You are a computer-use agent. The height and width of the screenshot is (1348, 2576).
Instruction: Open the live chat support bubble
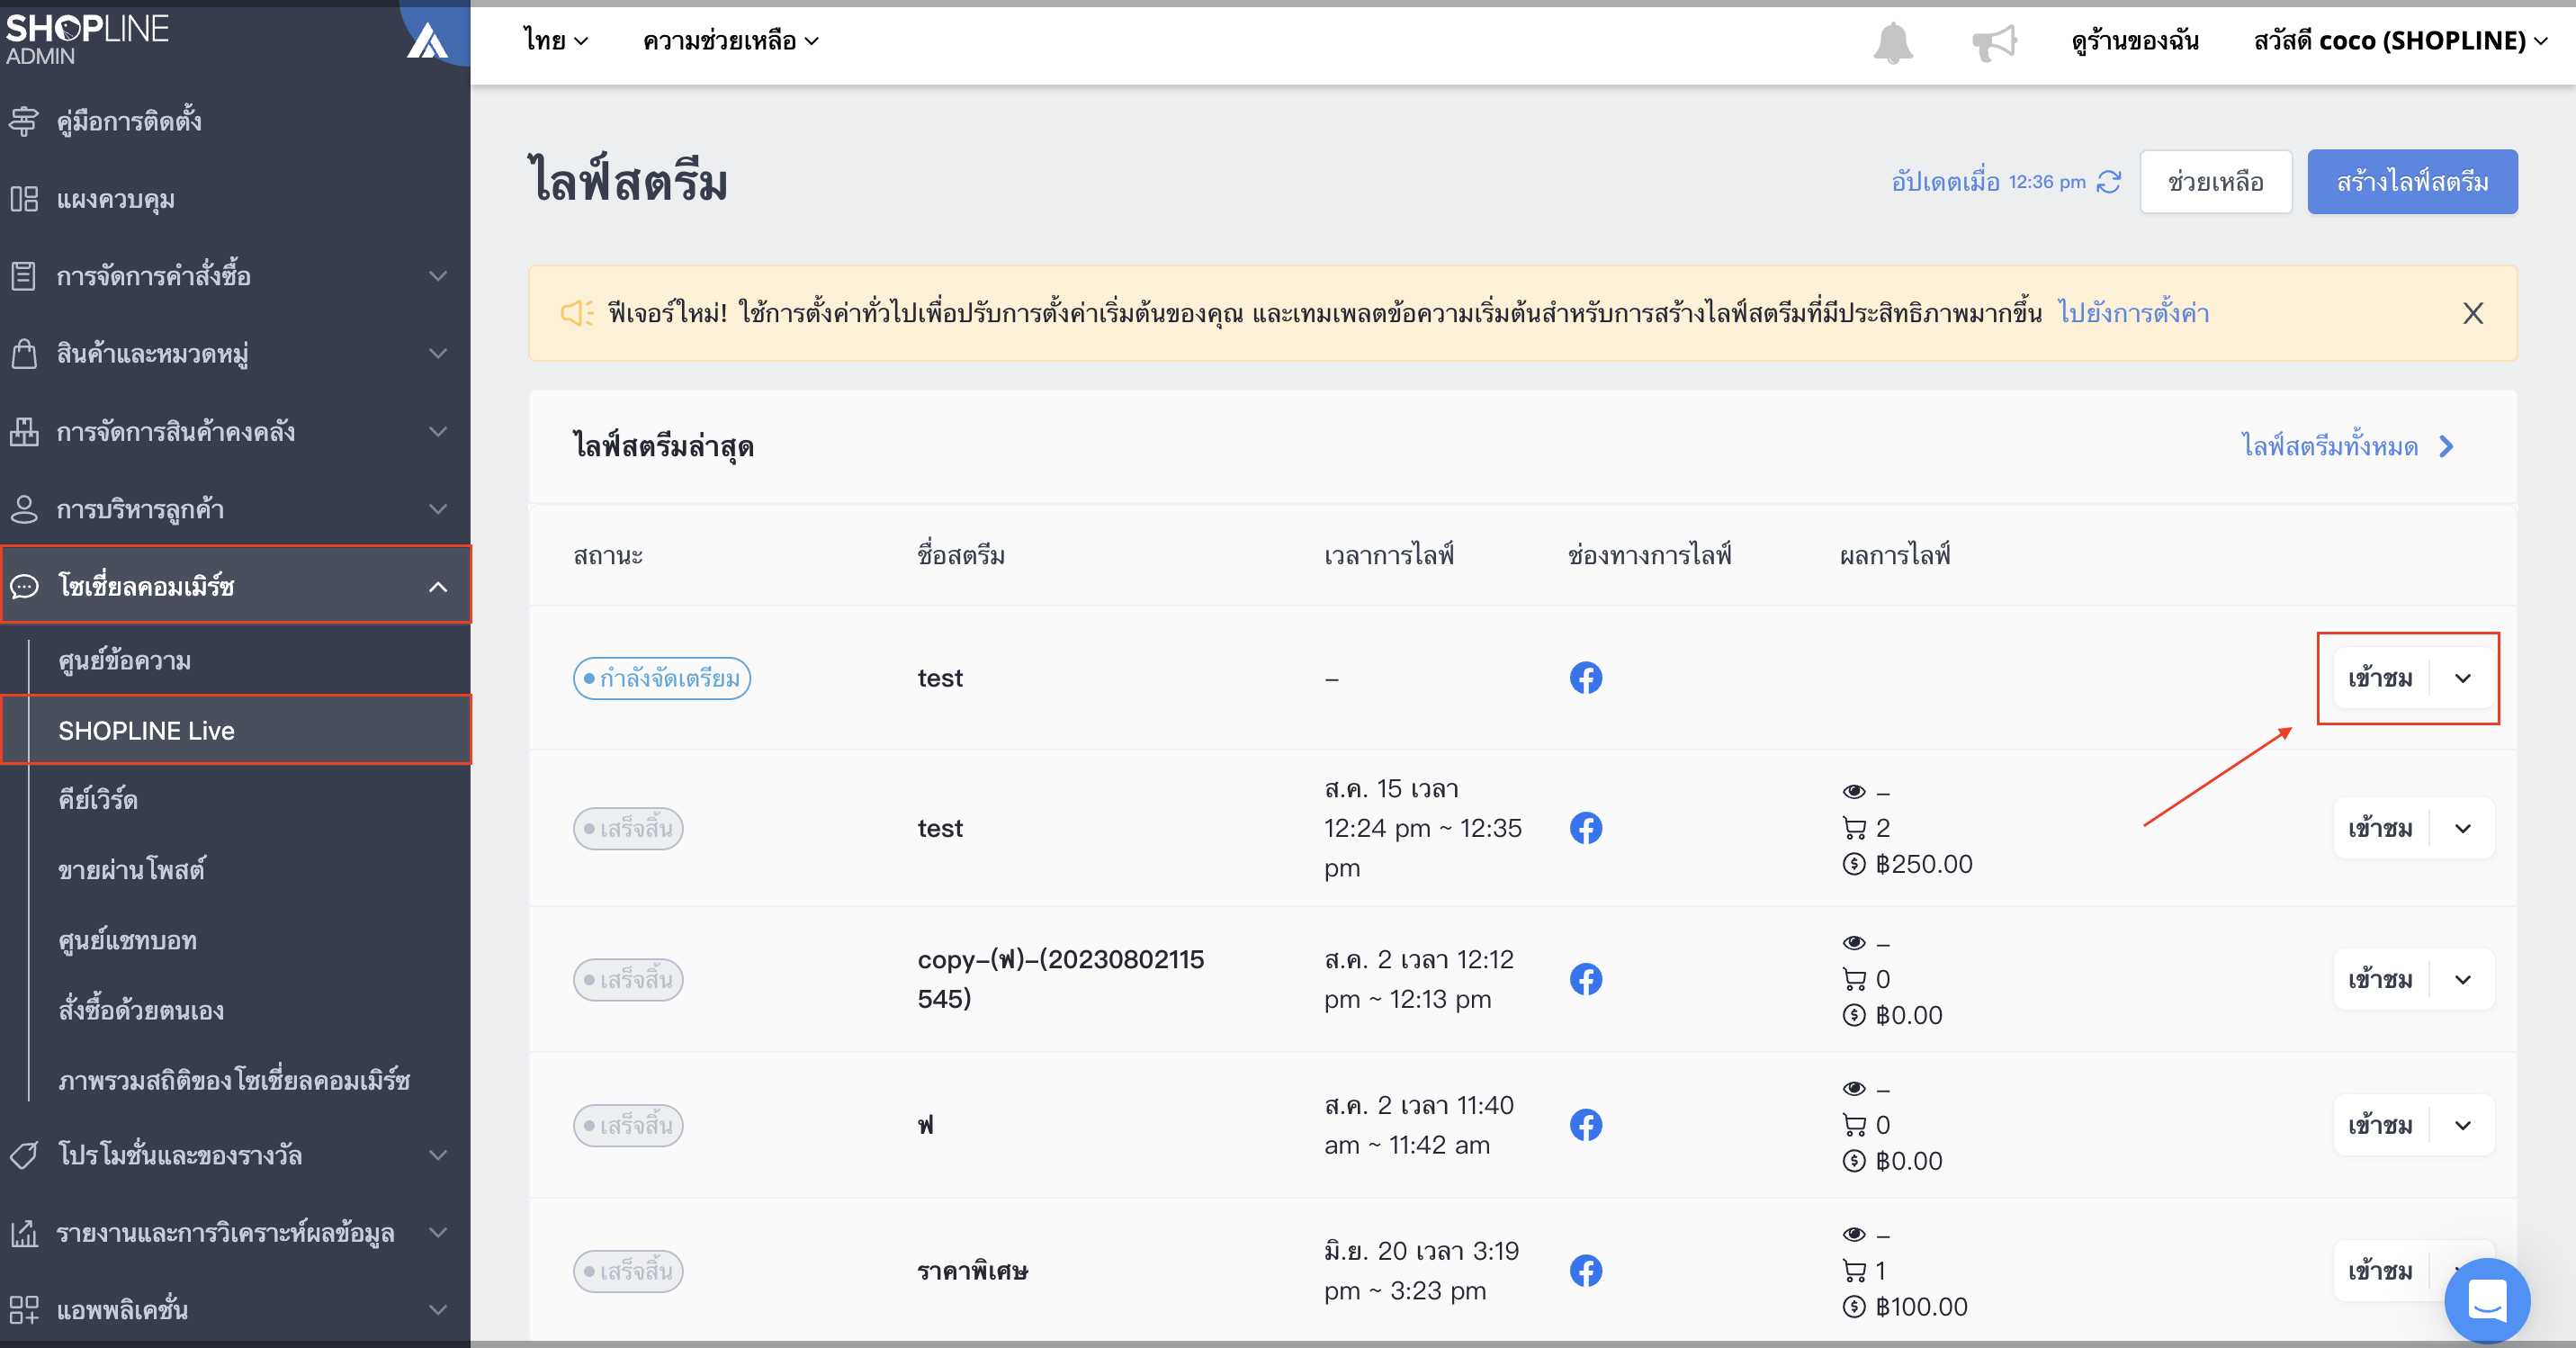point(2487,1300)
